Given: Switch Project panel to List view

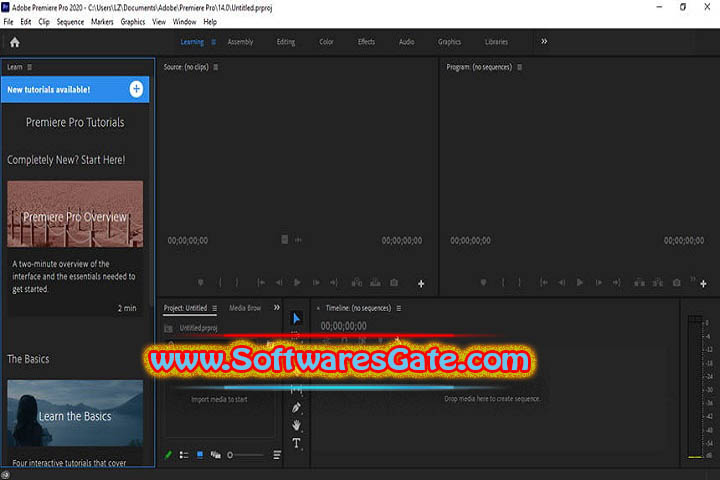Looking at the screenshot, I should [x=184, y=455].
